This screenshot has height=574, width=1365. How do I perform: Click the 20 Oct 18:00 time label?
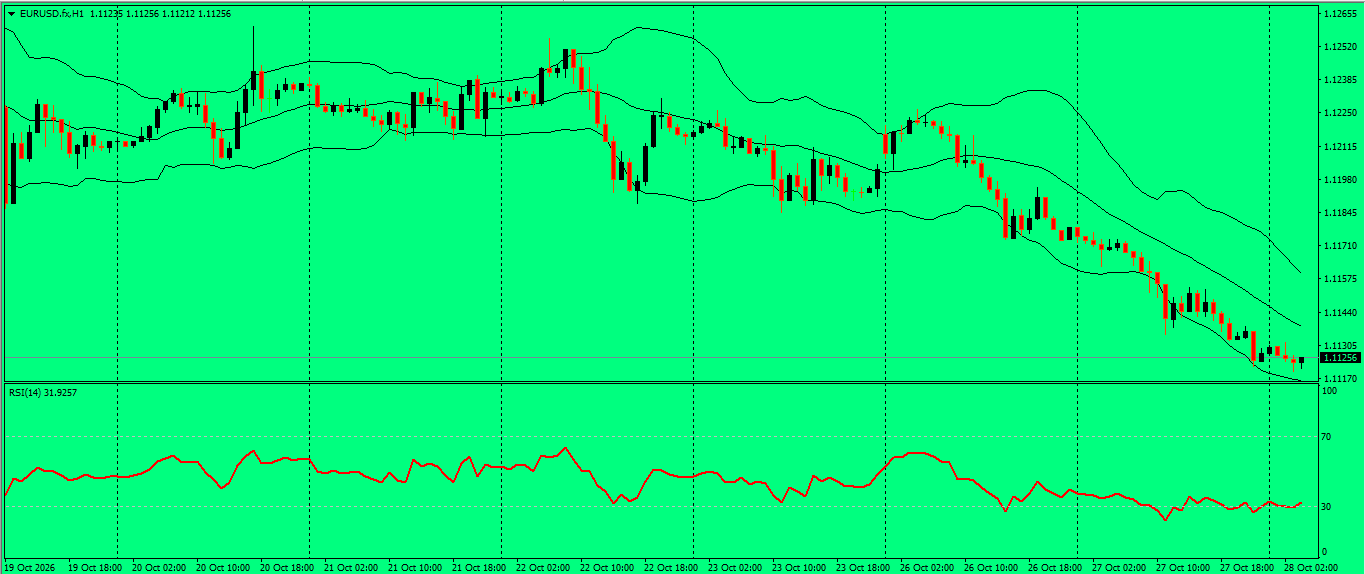pos(287,567)
